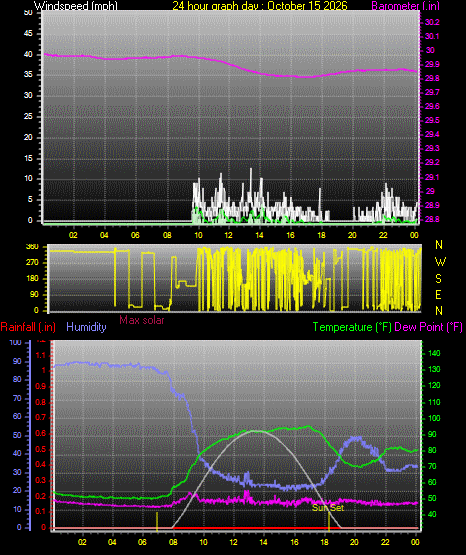466x555 pixels.
Task: Click the 28.8 barometer scale value
Action: 432,219
